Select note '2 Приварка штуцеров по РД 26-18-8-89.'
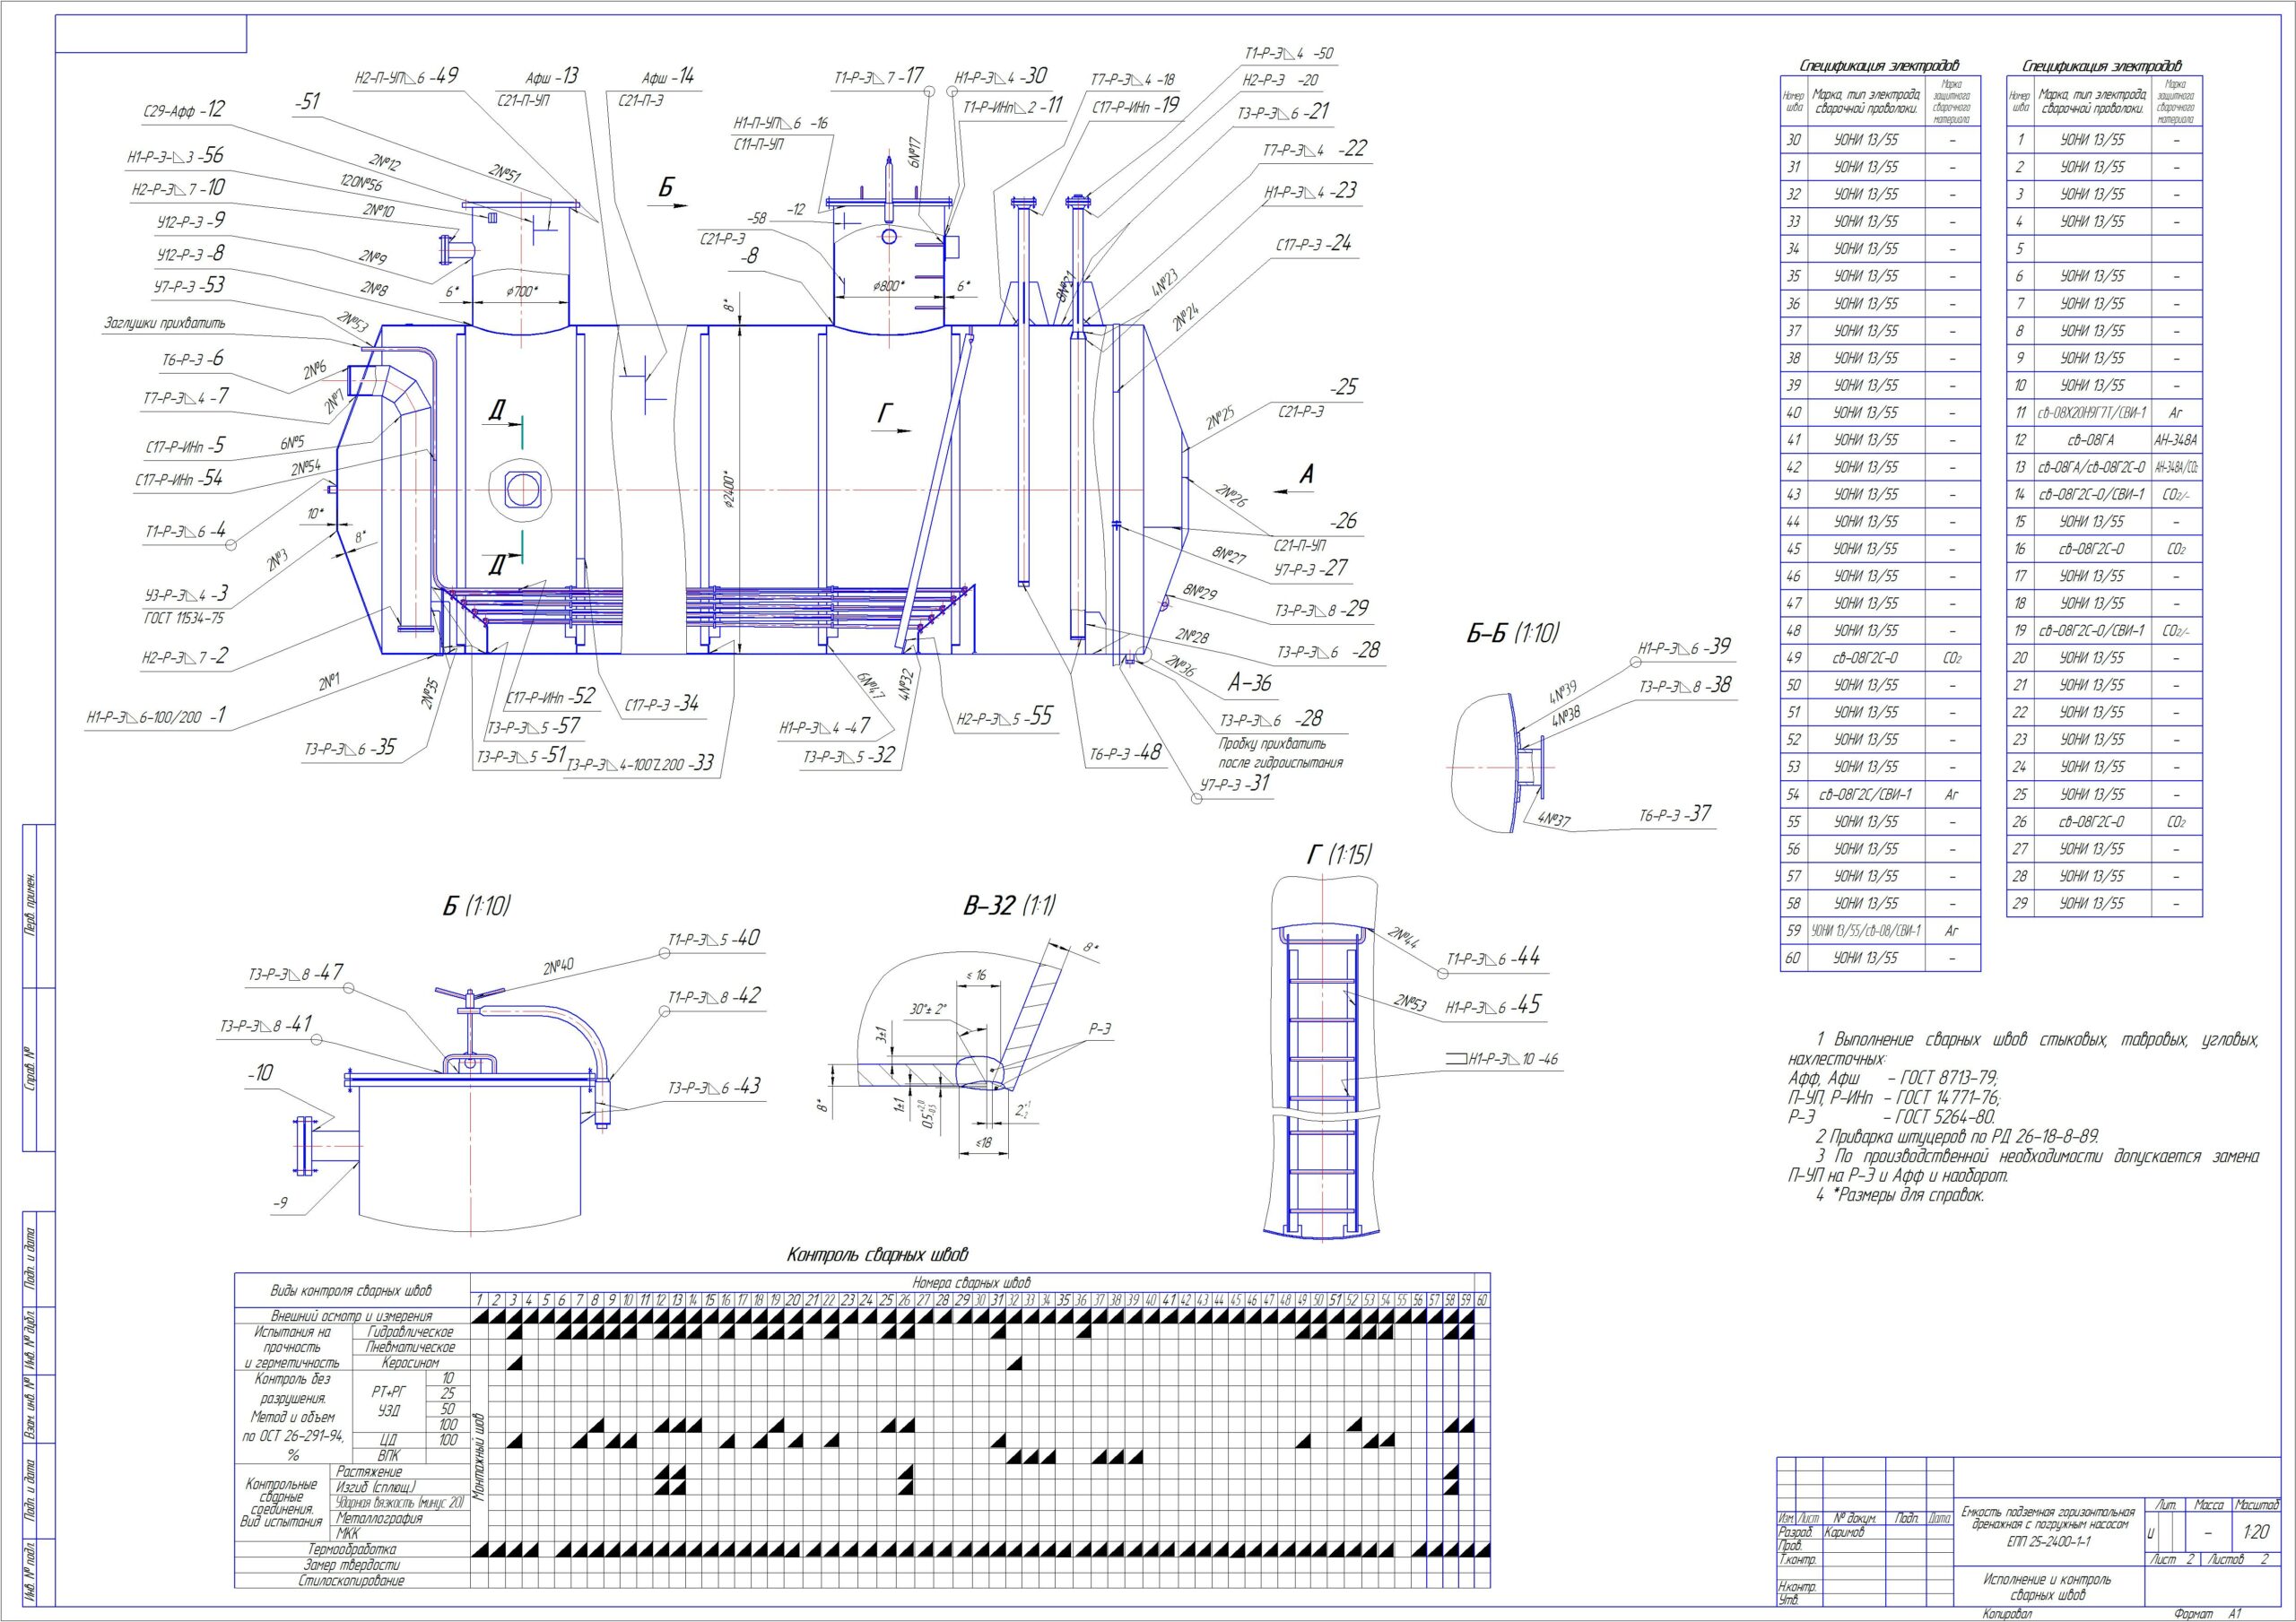The height and width of the screenshot is (1622, 2296). (x=1958, y=1137)
